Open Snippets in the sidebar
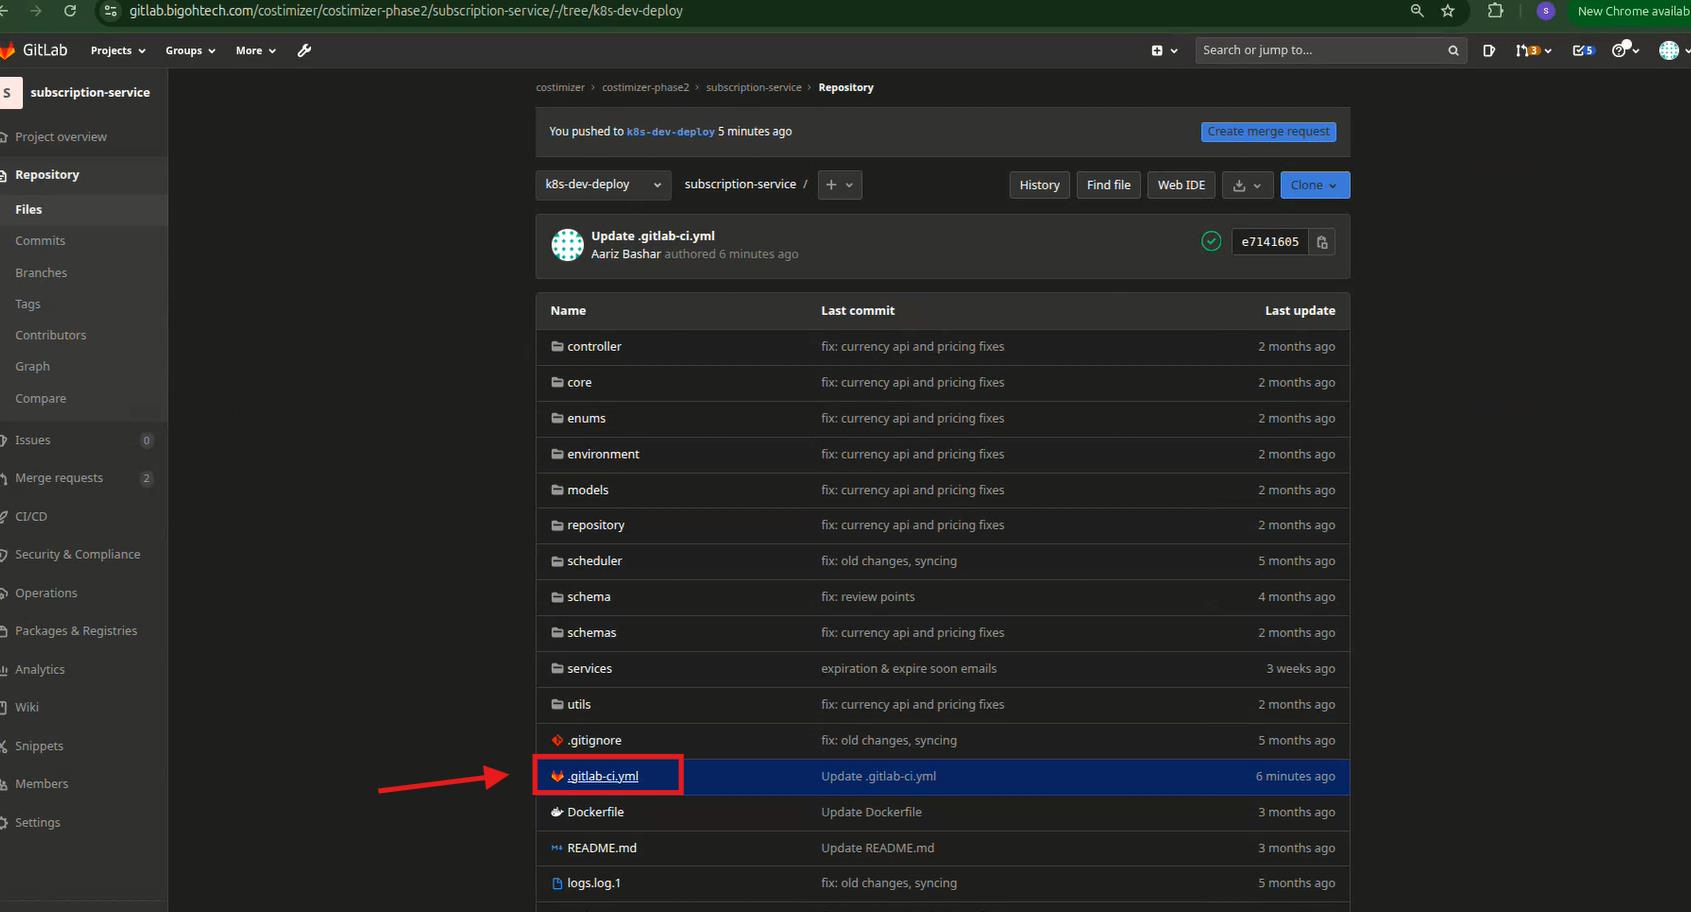This screenshot has height=912, width=1691. 39,746
